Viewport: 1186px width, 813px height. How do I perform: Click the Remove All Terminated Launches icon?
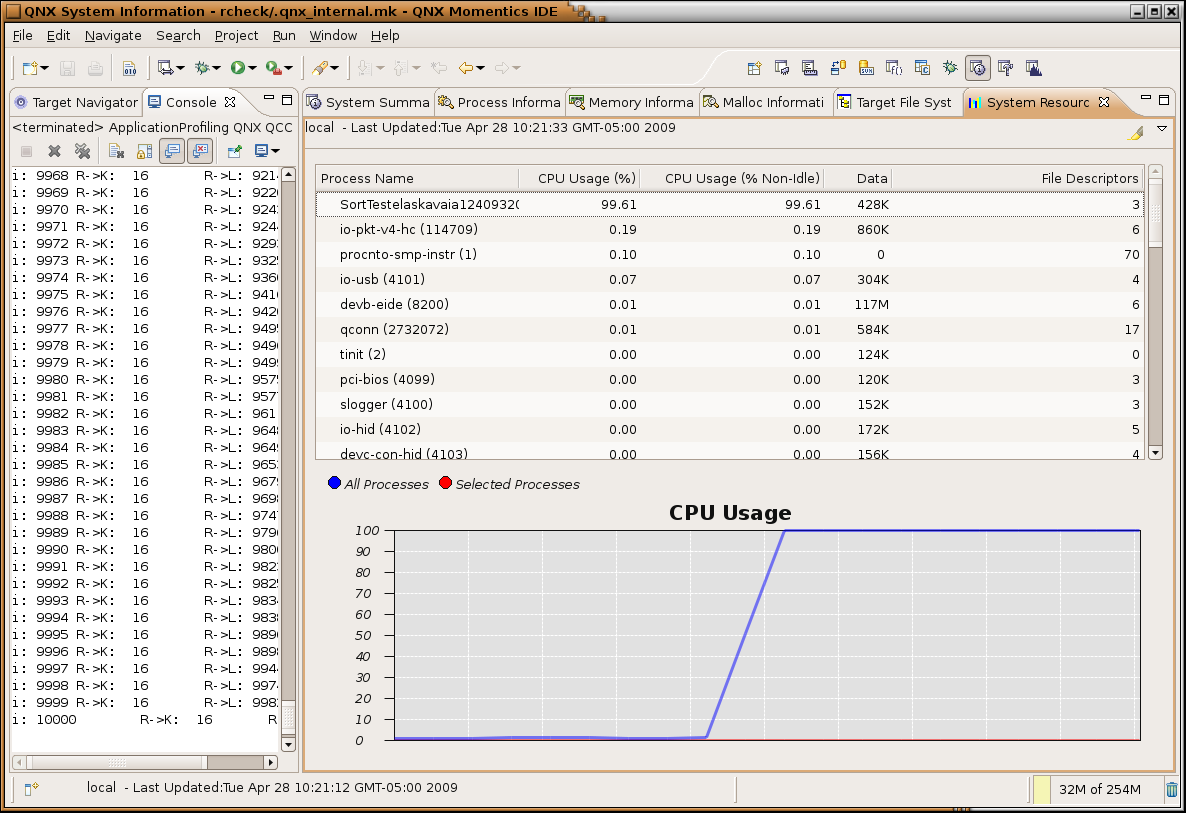83,151
